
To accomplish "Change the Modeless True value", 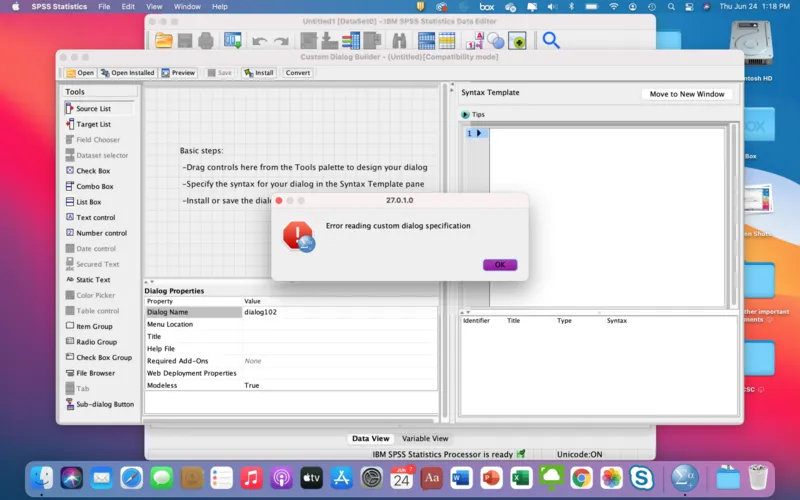I will 340,385.
